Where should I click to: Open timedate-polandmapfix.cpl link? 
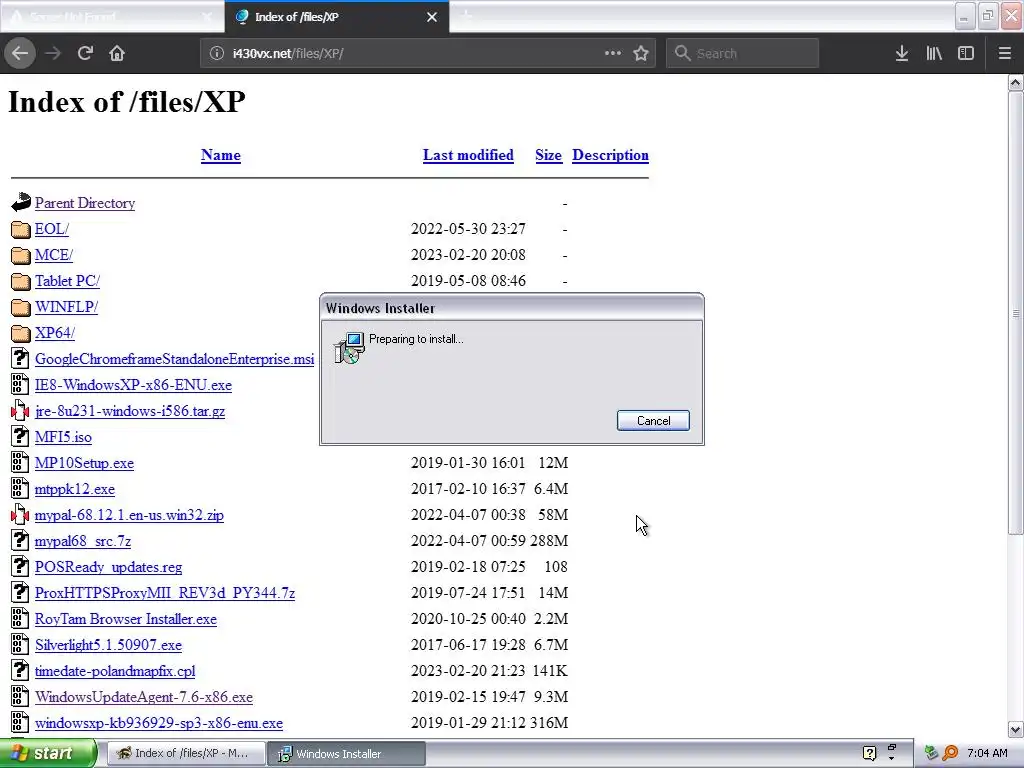pyautogui.click(x=115, y=671)
